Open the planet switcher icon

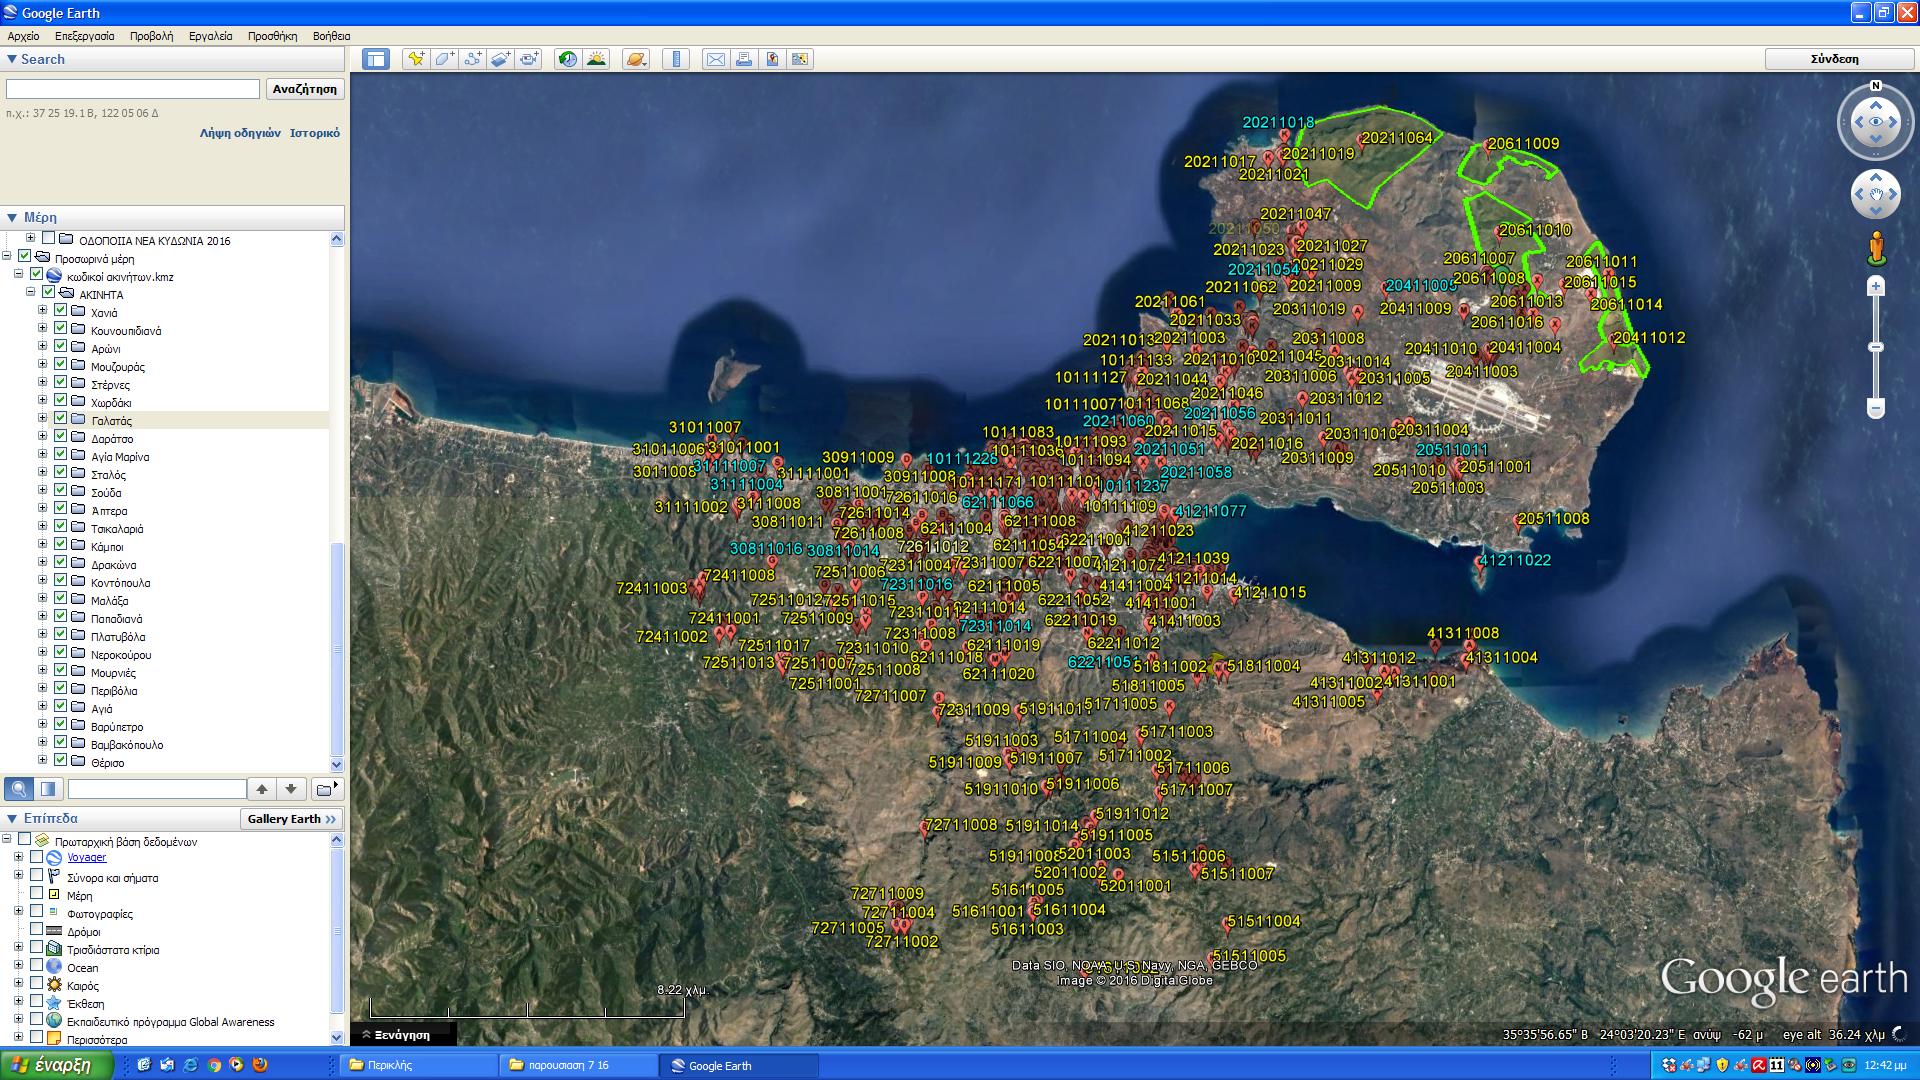[x=636, y=59]
